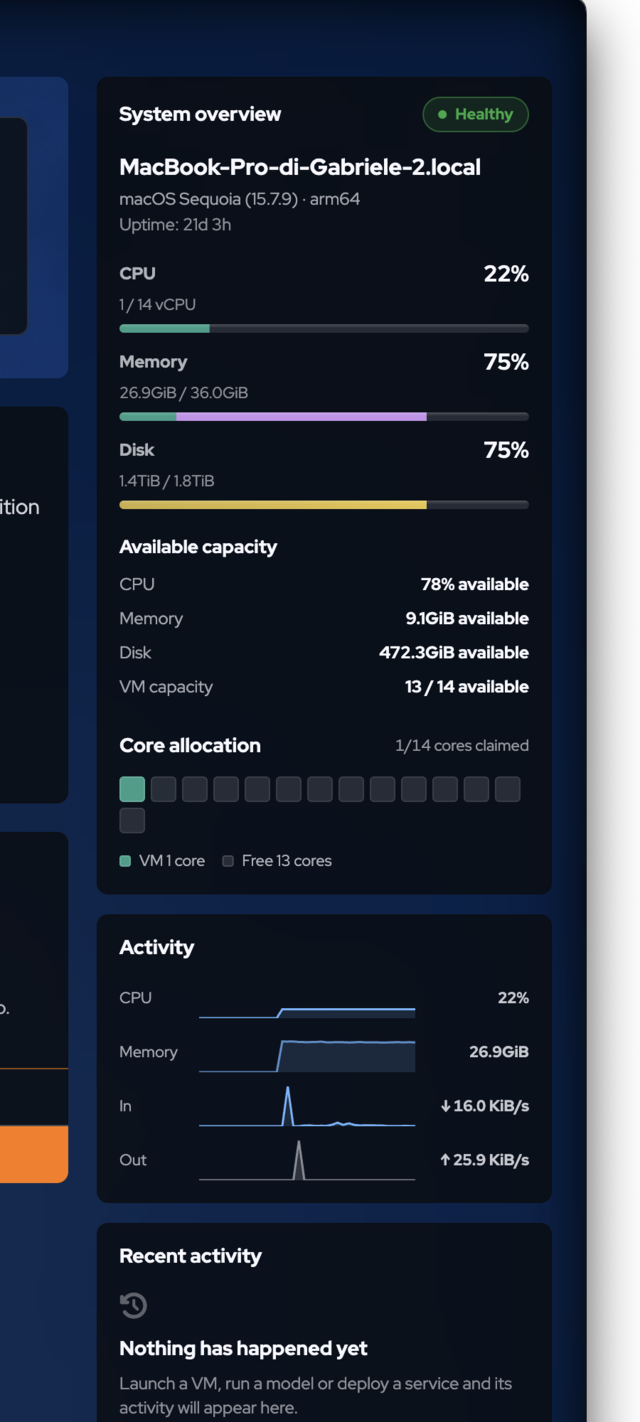Click the Memory usage progress bar
The width and height of the screenshot is (640, 1422).
(324, 416)
